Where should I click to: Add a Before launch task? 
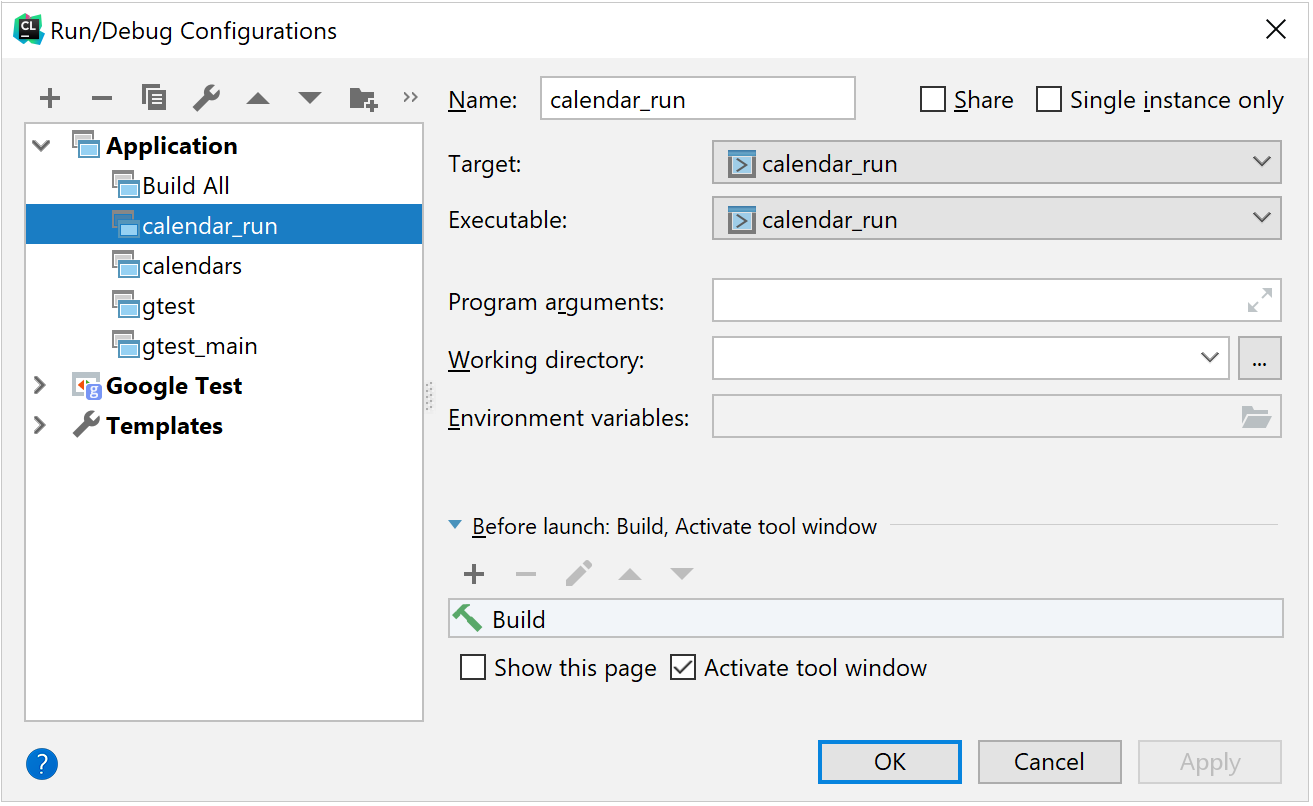(474, 574)
